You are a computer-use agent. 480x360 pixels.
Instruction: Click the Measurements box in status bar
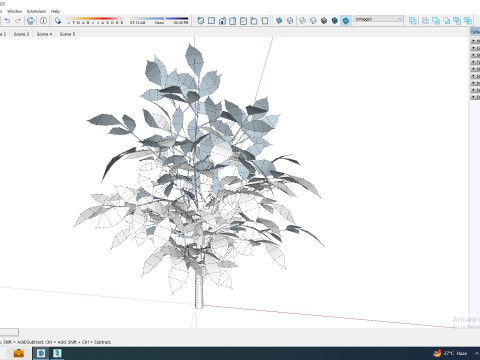pos(9,332)
